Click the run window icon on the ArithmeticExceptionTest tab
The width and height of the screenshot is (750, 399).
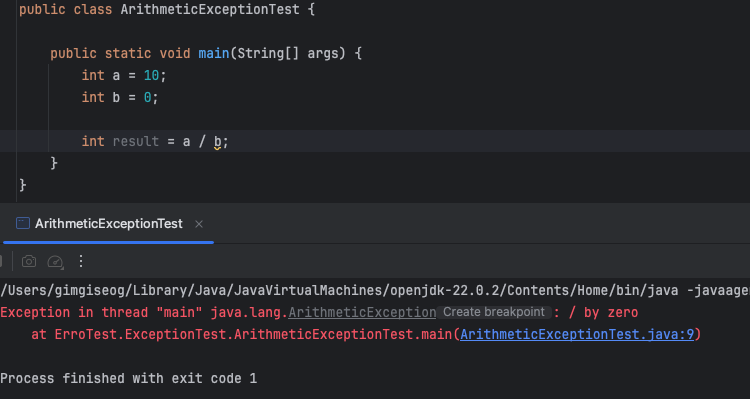tap(23, 223)
